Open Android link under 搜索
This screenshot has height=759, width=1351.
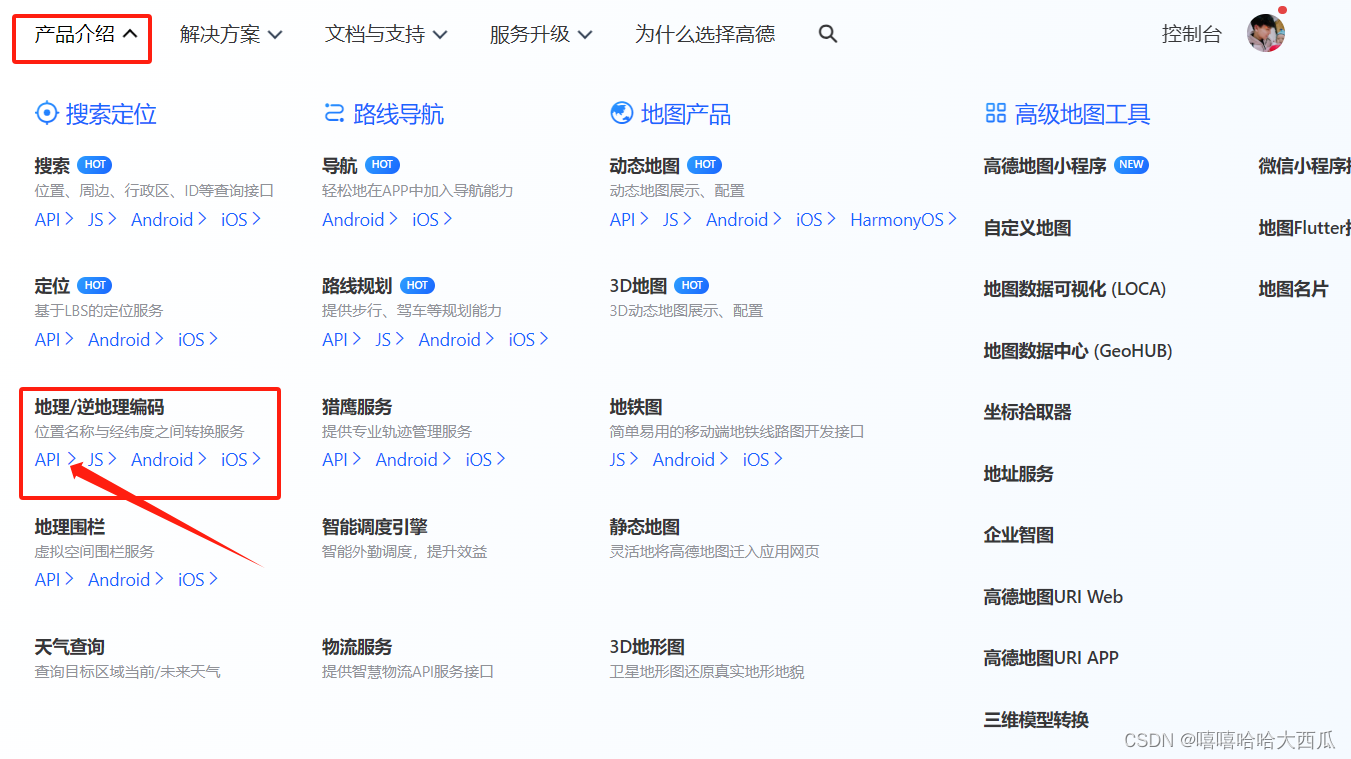click(x=169, y=219)
